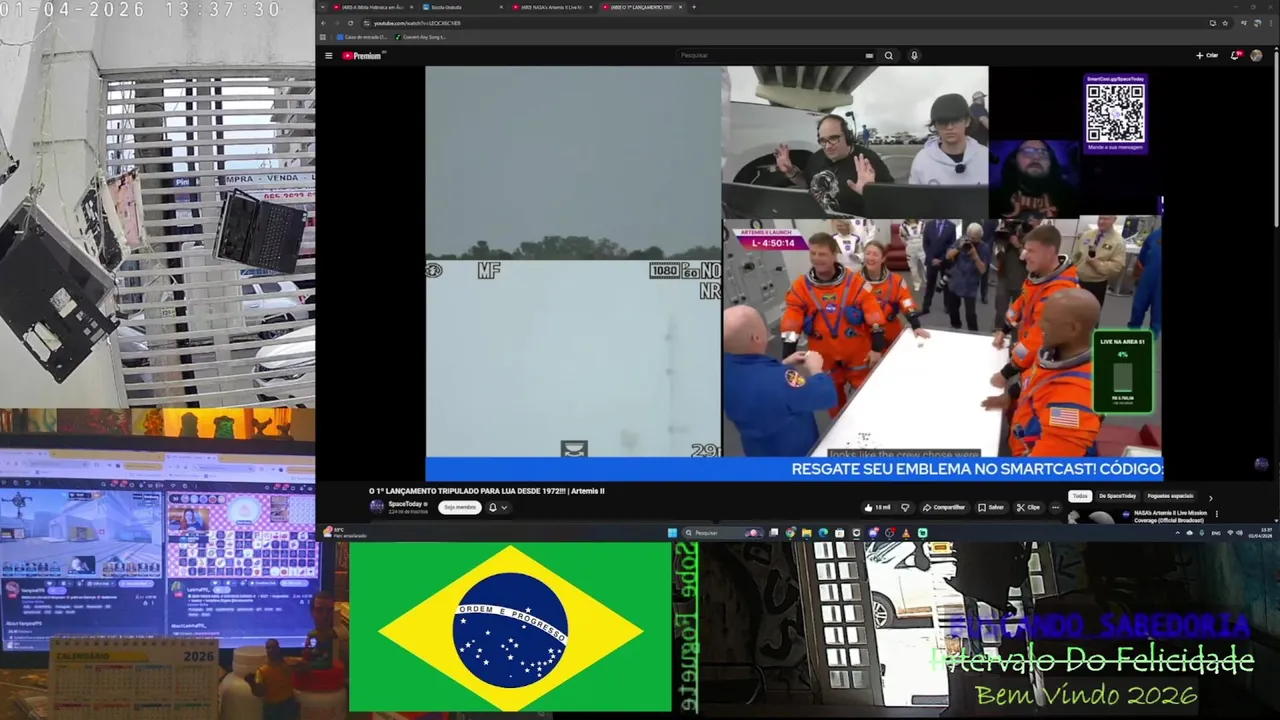This screenshot has height=720, width=1280.
Task: Switch to the Escola Gratuita browser tab
Action: (x=461, y=7)
